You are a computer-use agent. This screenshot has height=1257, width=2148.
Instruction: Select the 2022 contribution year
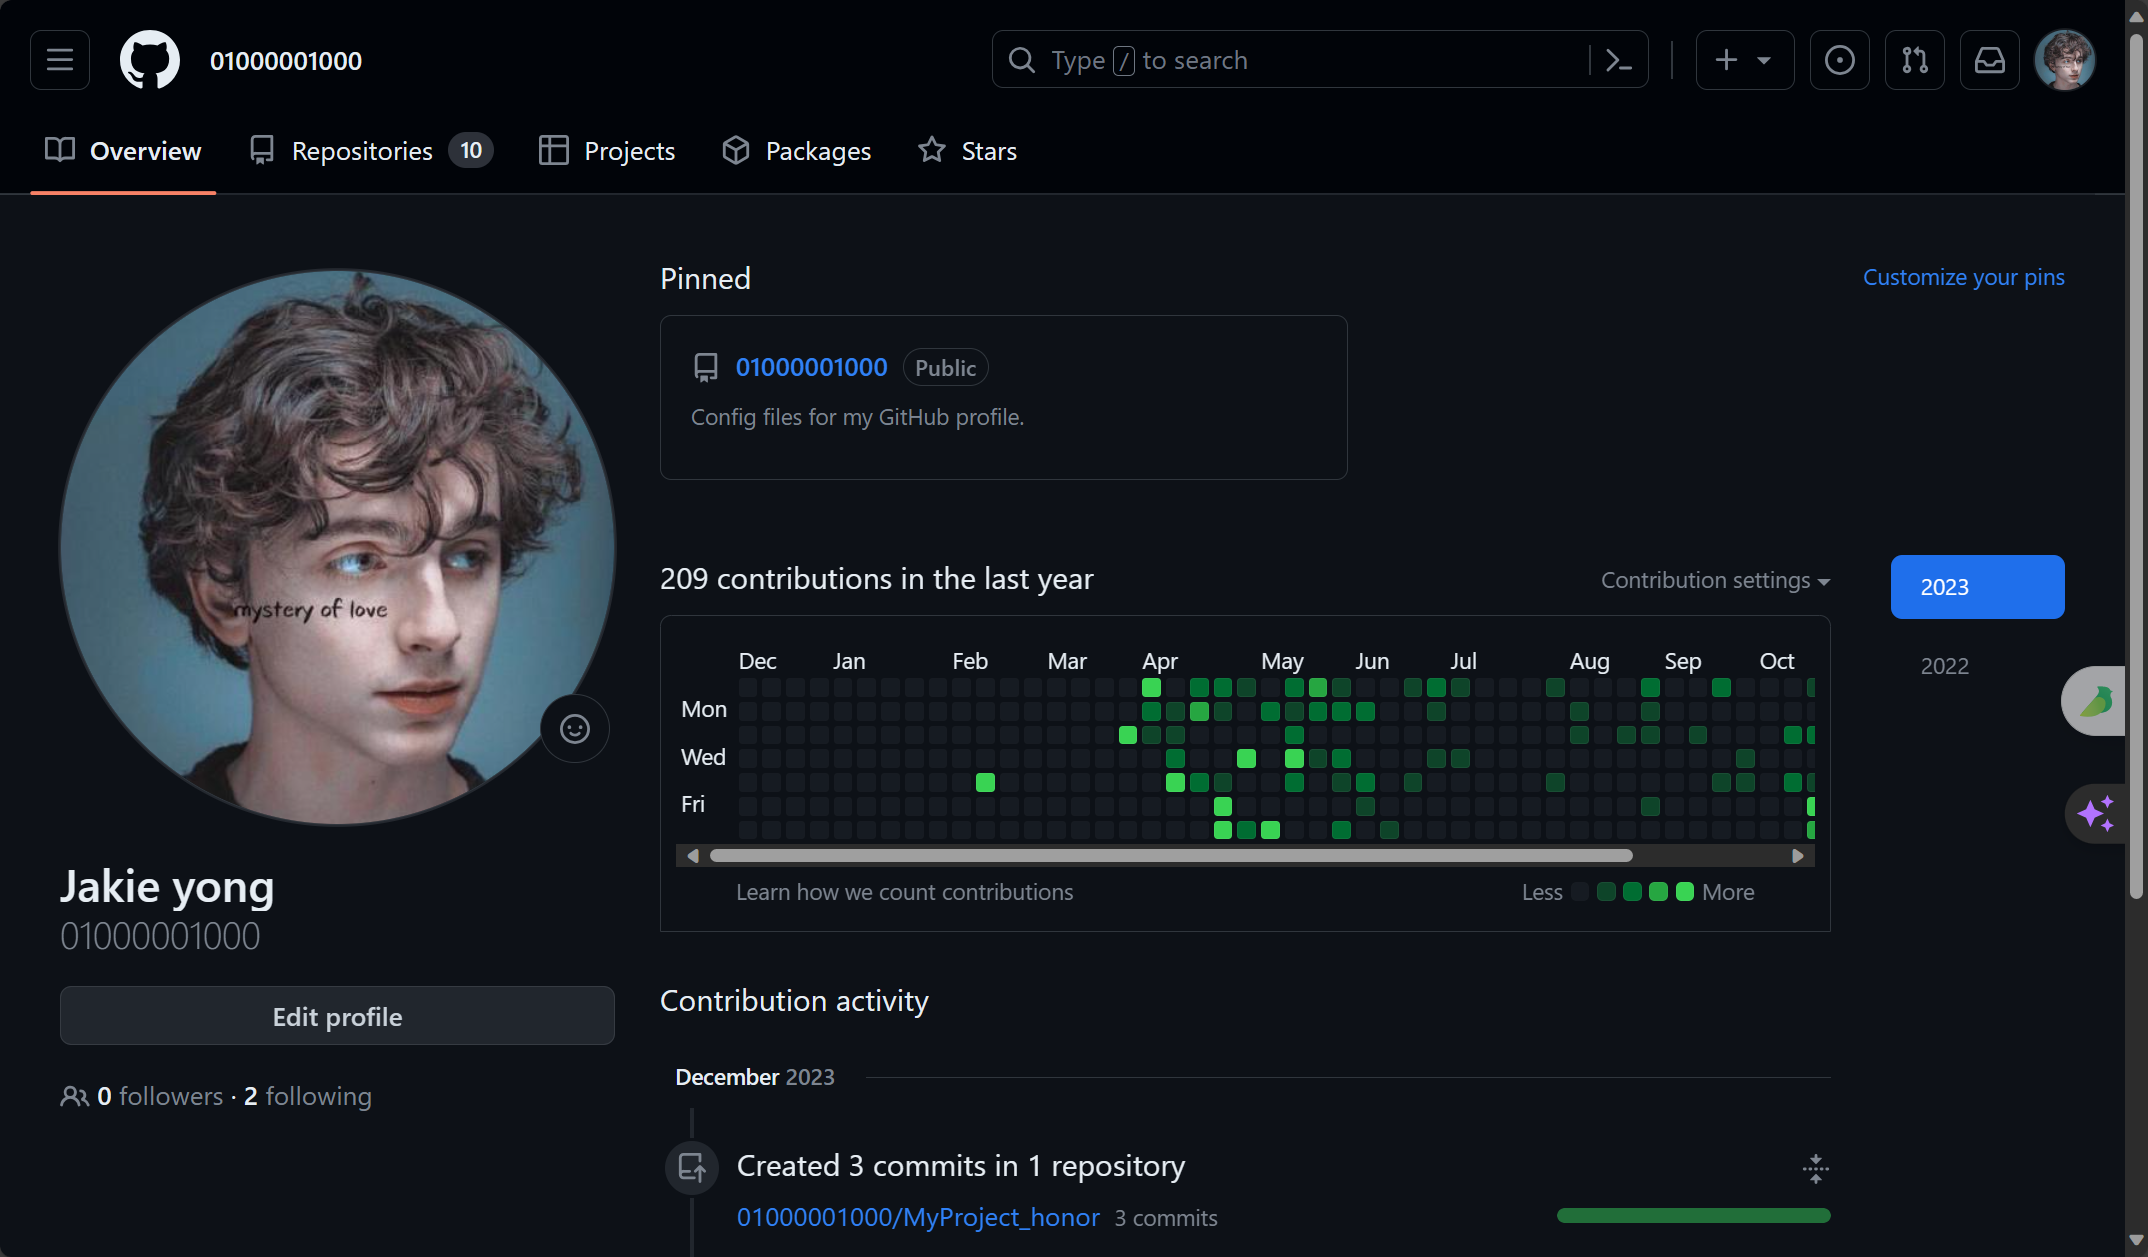coord(1944,666)
